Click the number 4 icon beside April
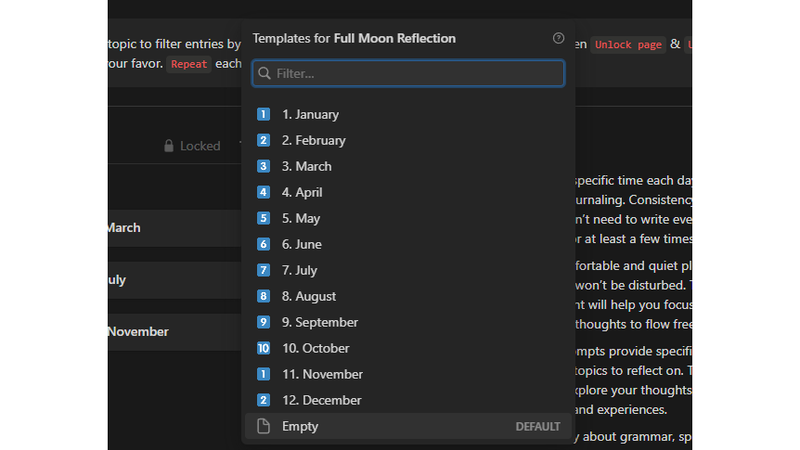Screen dimensions: 800x450 pyautogui.click(x=263, y=192)
